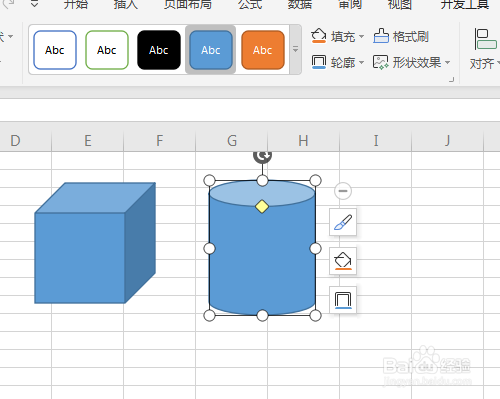
Task: Select column E header
Action: (88, 141)
